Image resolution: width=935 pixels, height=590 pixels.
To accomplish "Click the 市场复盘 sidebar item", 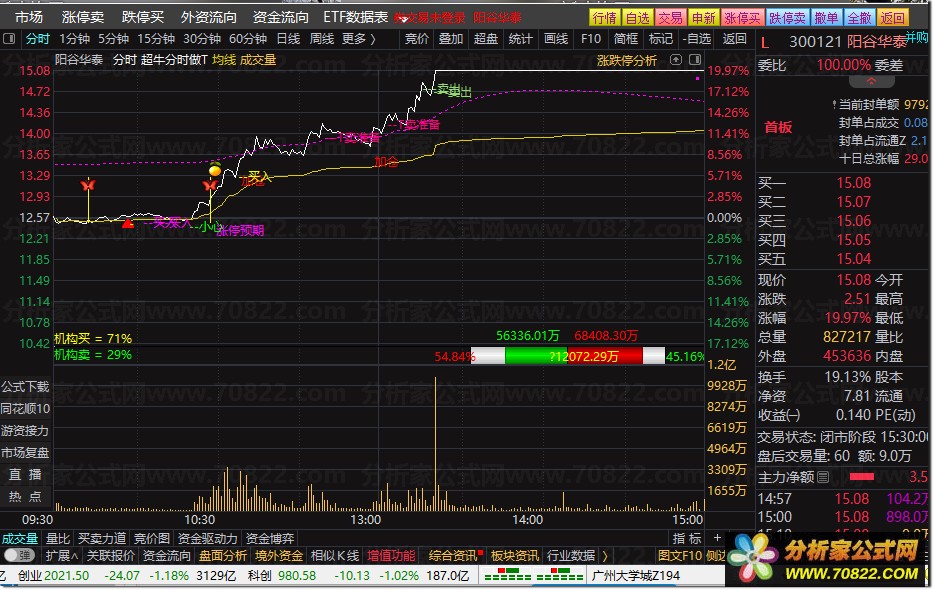I will pyautogui.click(x=25, y=453).
